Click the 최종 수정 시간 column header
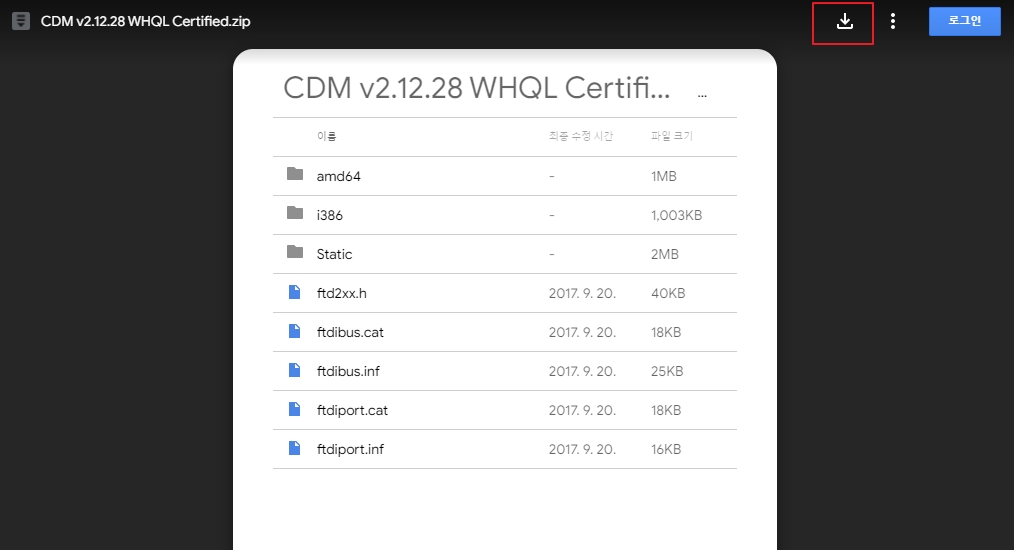1014x550 pixels. pyautogui.click(x=581, y=136)
